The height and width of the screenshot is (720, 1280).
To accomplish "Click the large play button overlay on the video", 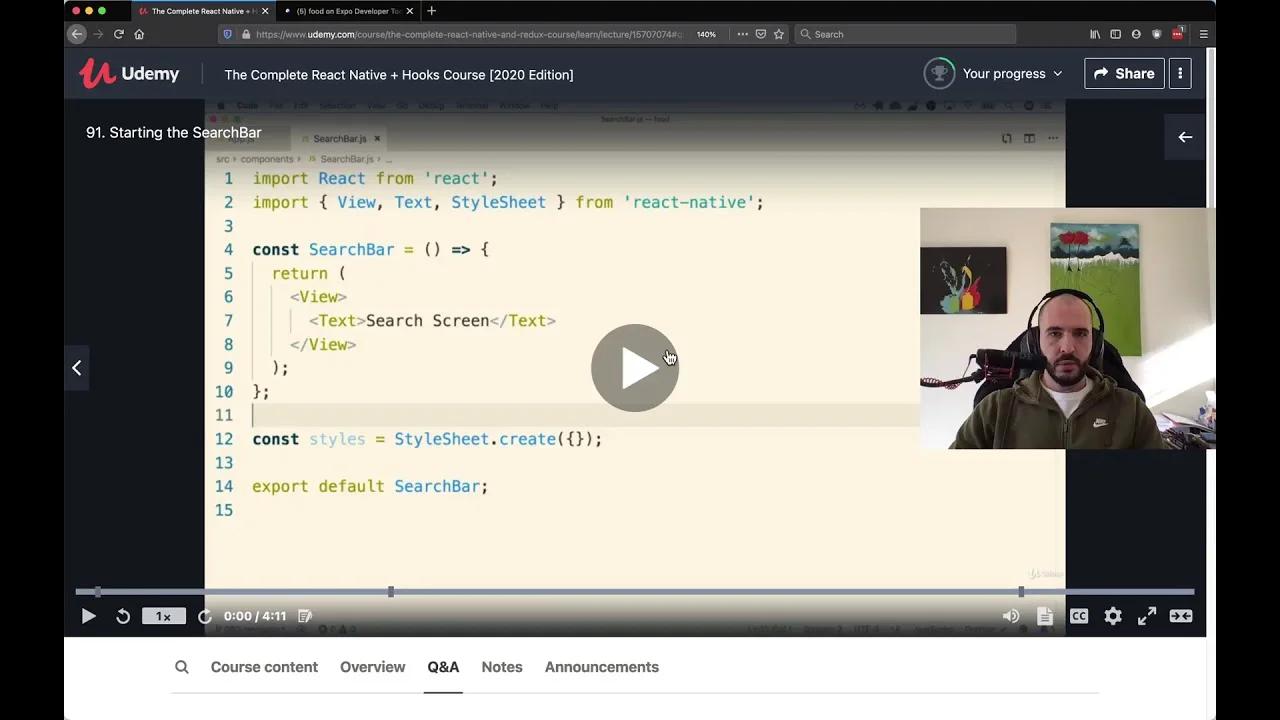I will tap(634, 367).
